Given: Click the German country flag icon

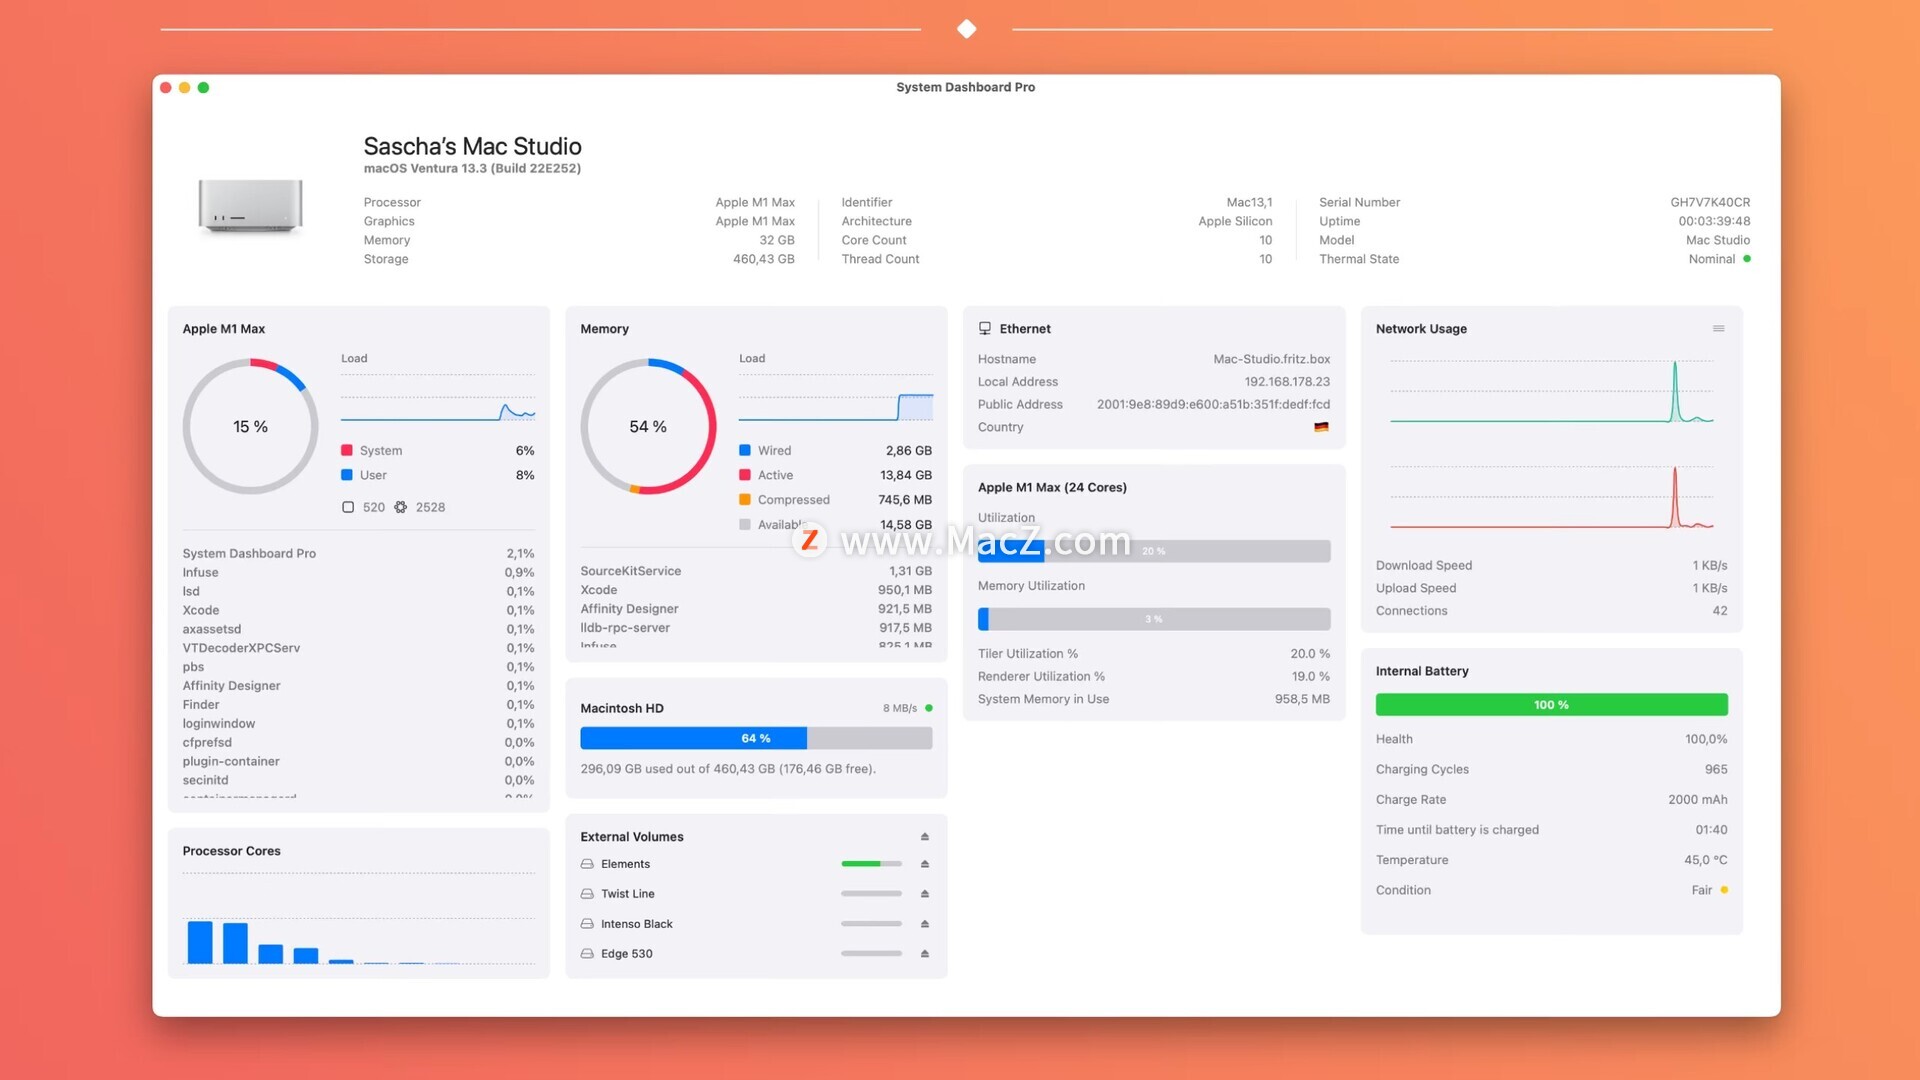Looking at the screenshot, I should click(1321, 427).
